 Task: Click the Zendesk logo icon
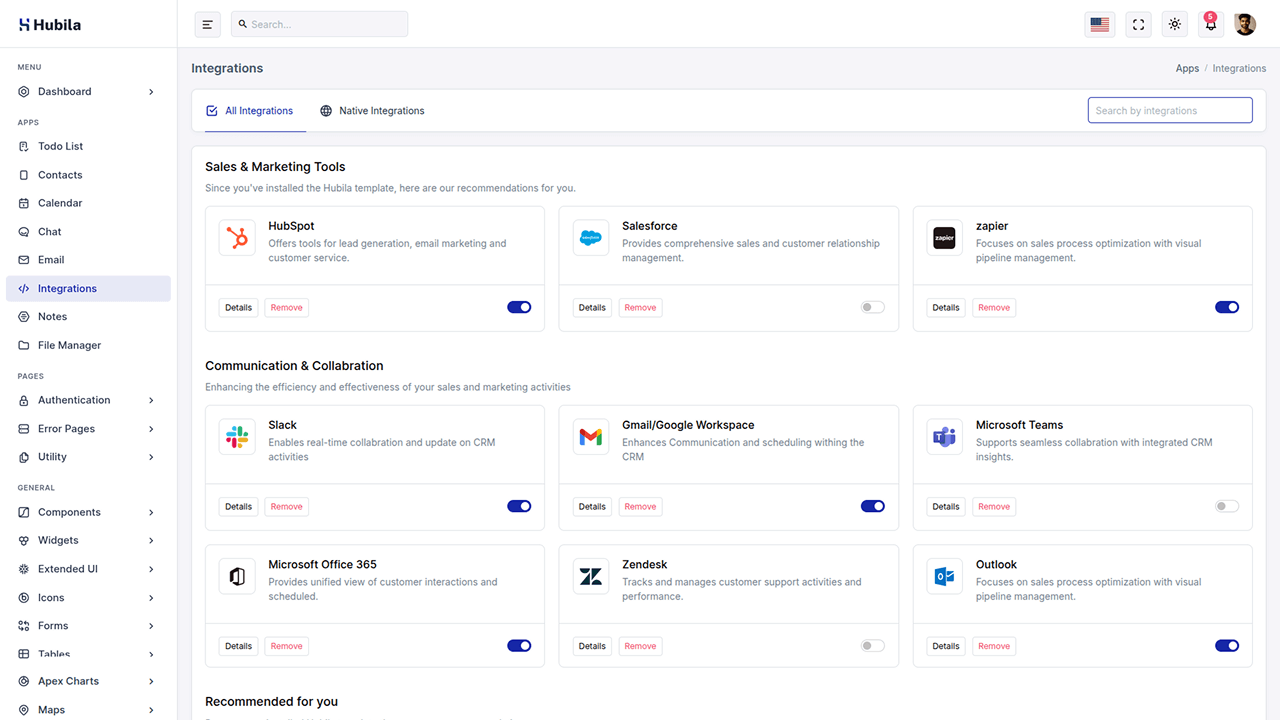pyautogui.click(x=591, y=576)
